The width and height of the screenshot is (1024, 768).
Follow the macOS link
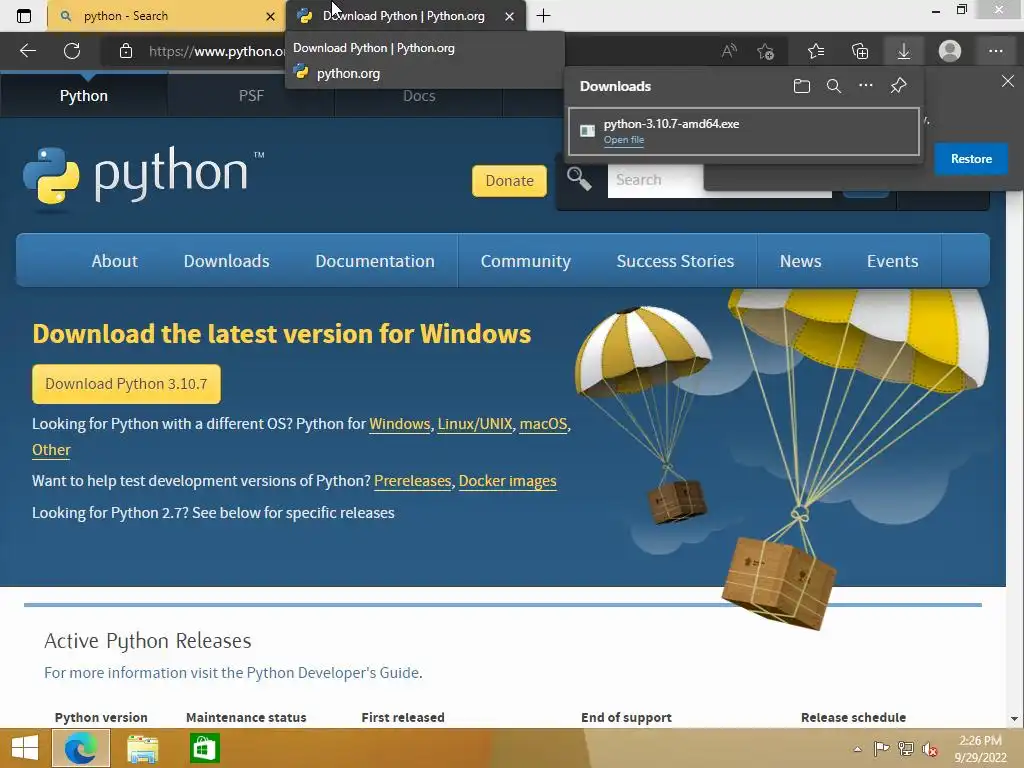543,424
